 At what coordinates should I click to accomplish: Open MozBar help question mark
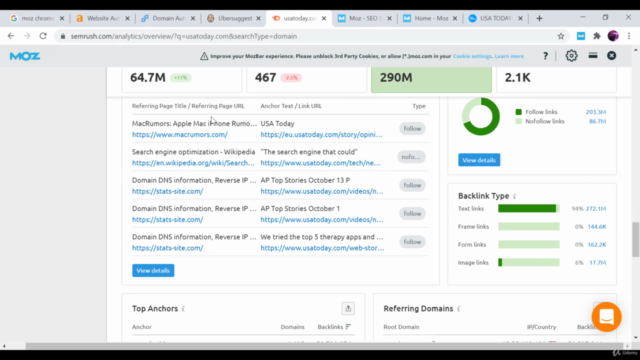point(545,56)
